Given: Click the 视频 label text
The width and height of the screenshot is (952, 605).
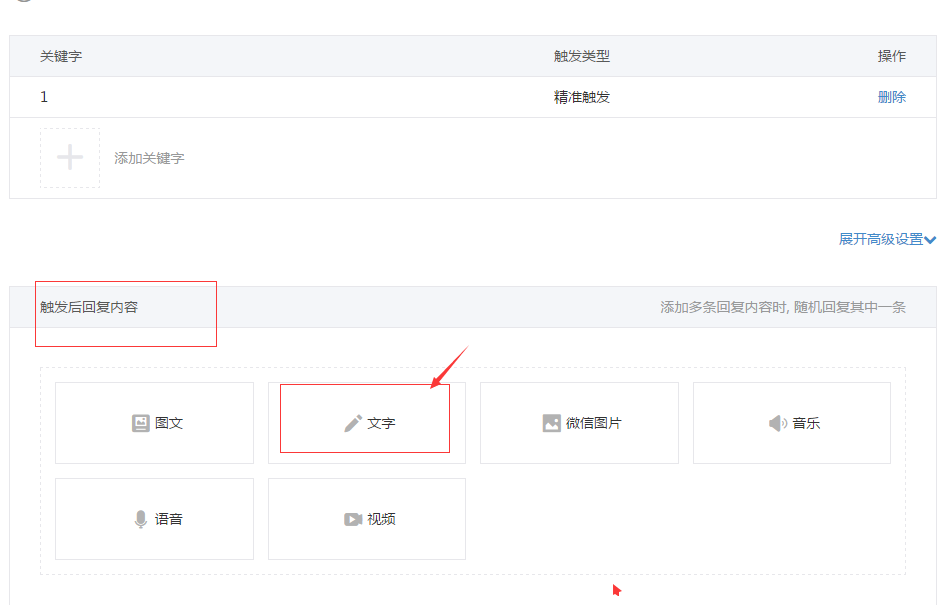Looking at the screenshot, I should (381, 519).
